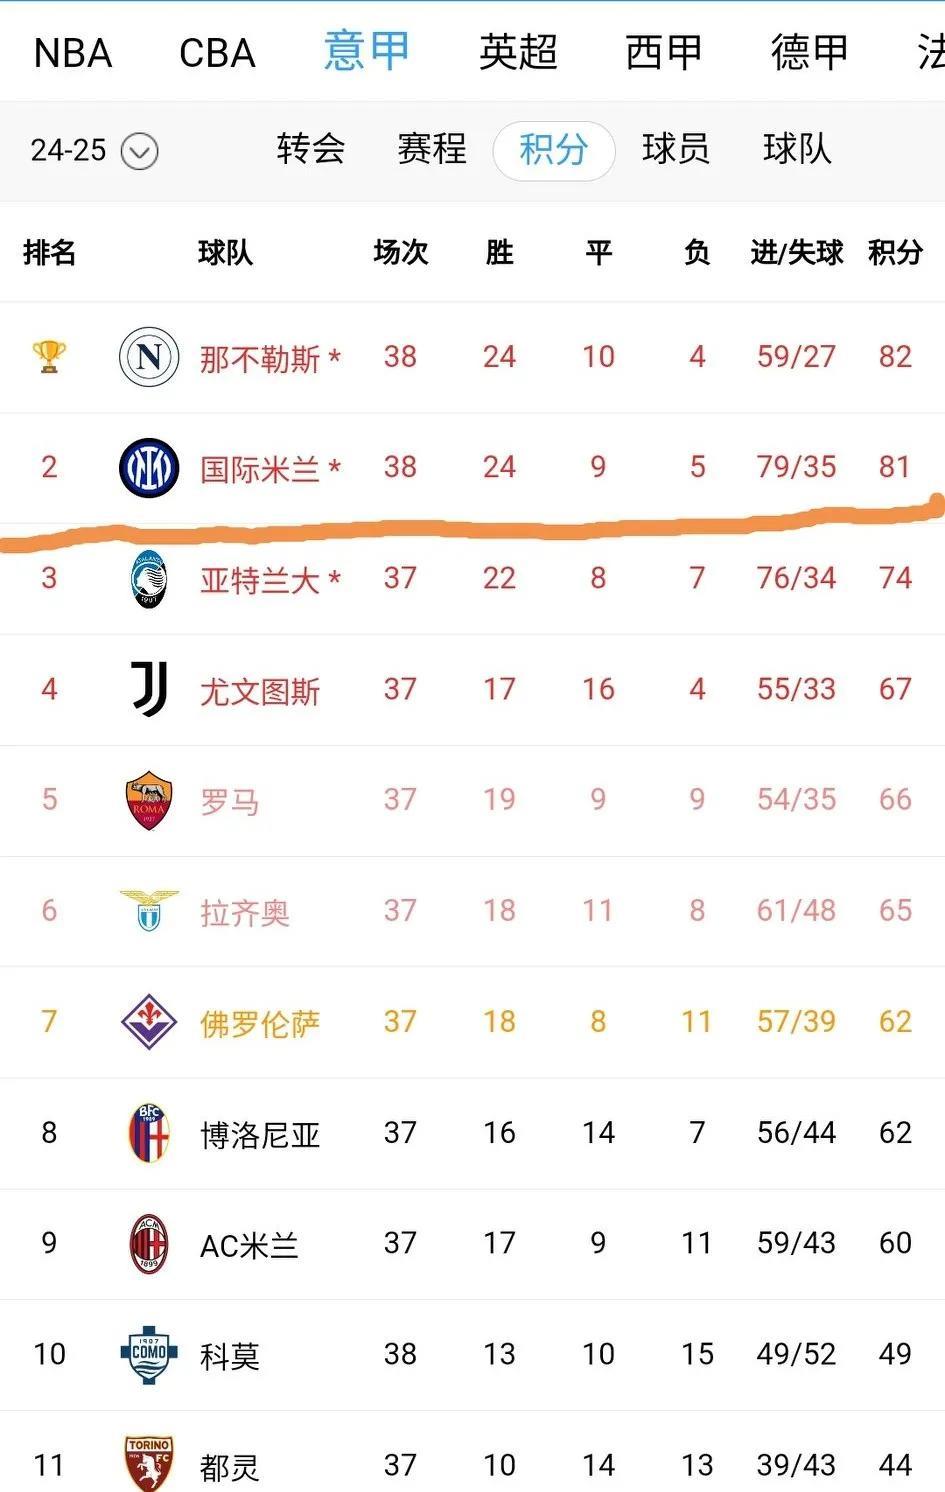Tap the Juventus J logo
Screen dimensions: 945x1492
[150, 689]
